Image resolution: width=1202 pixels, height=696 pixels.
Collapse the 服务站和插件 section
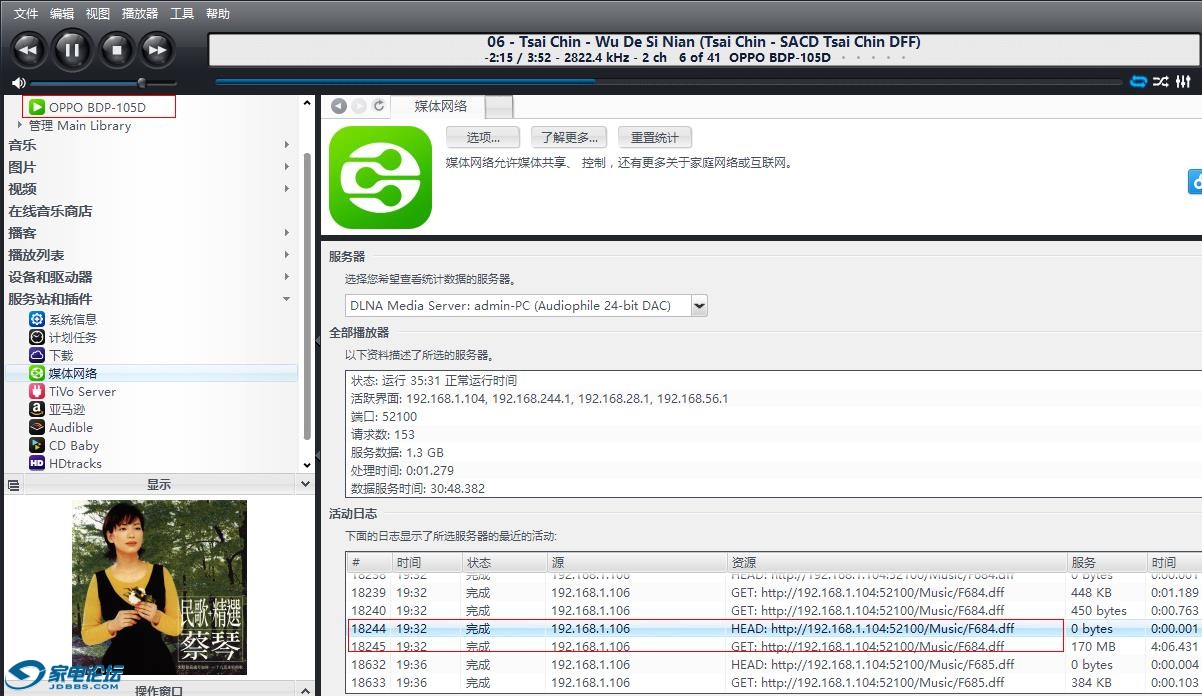[x=287, y=299]
